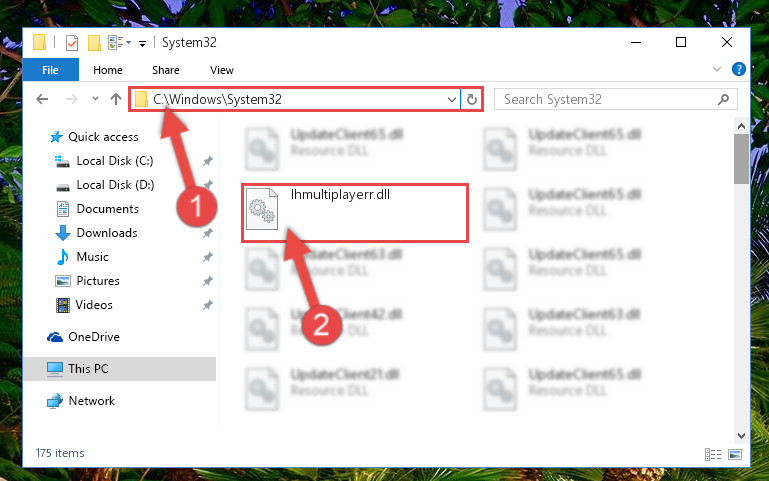The width and height of the screenshot is (769, 481).
Task: Refresh the System32 folder view
Action: coord(472,100)
